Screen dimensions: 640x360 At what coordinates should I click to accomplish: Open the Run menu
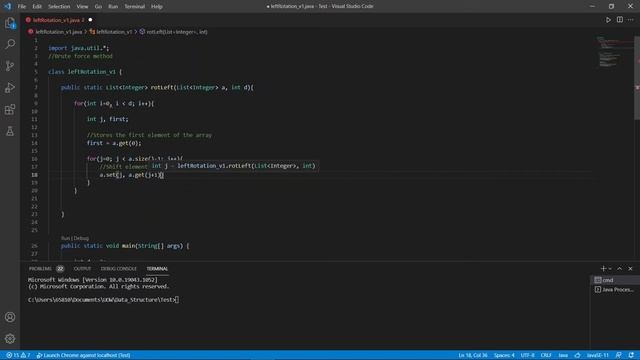113,6
